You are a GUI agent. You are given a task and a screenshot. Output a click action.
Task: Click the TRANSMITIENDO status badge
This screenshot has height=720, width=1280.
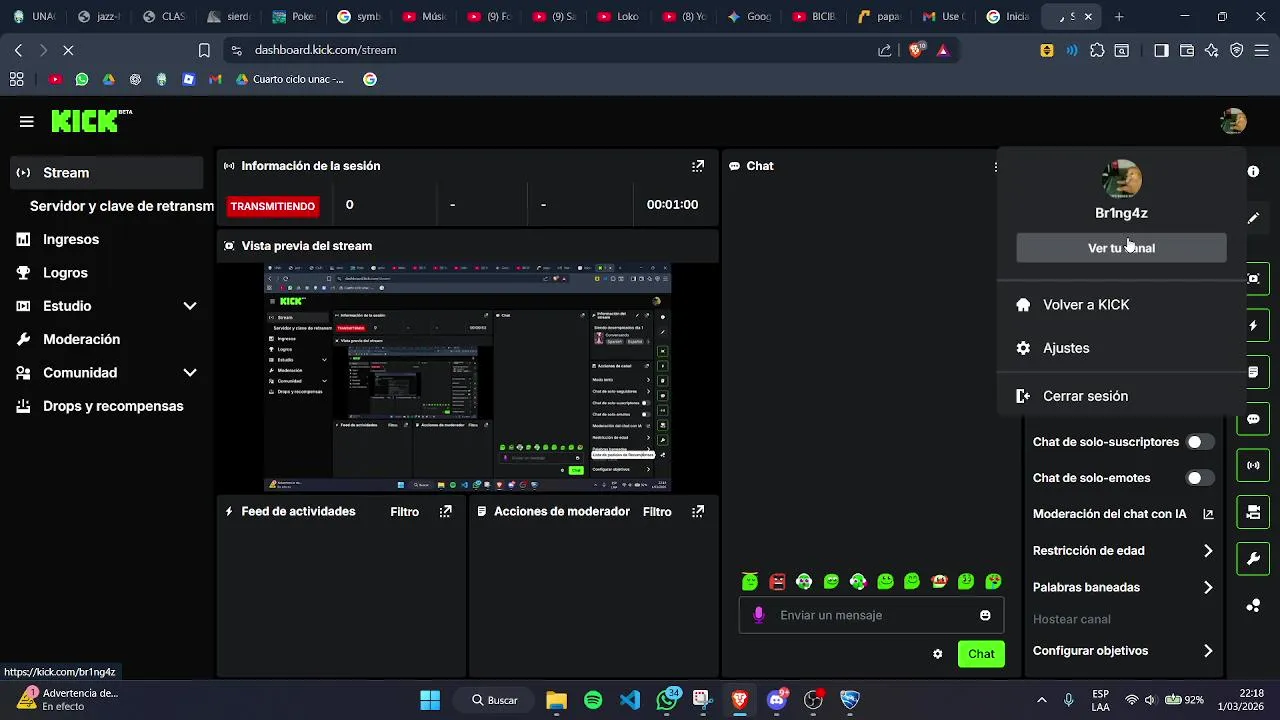click(x=273, y=206)
